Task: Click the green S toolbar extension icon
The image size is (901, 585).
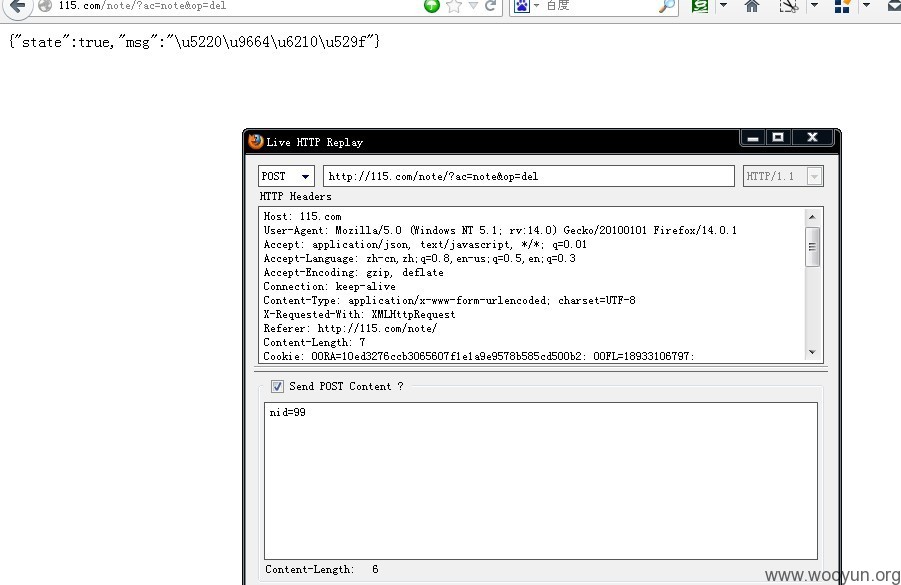Action: point(700,6)
